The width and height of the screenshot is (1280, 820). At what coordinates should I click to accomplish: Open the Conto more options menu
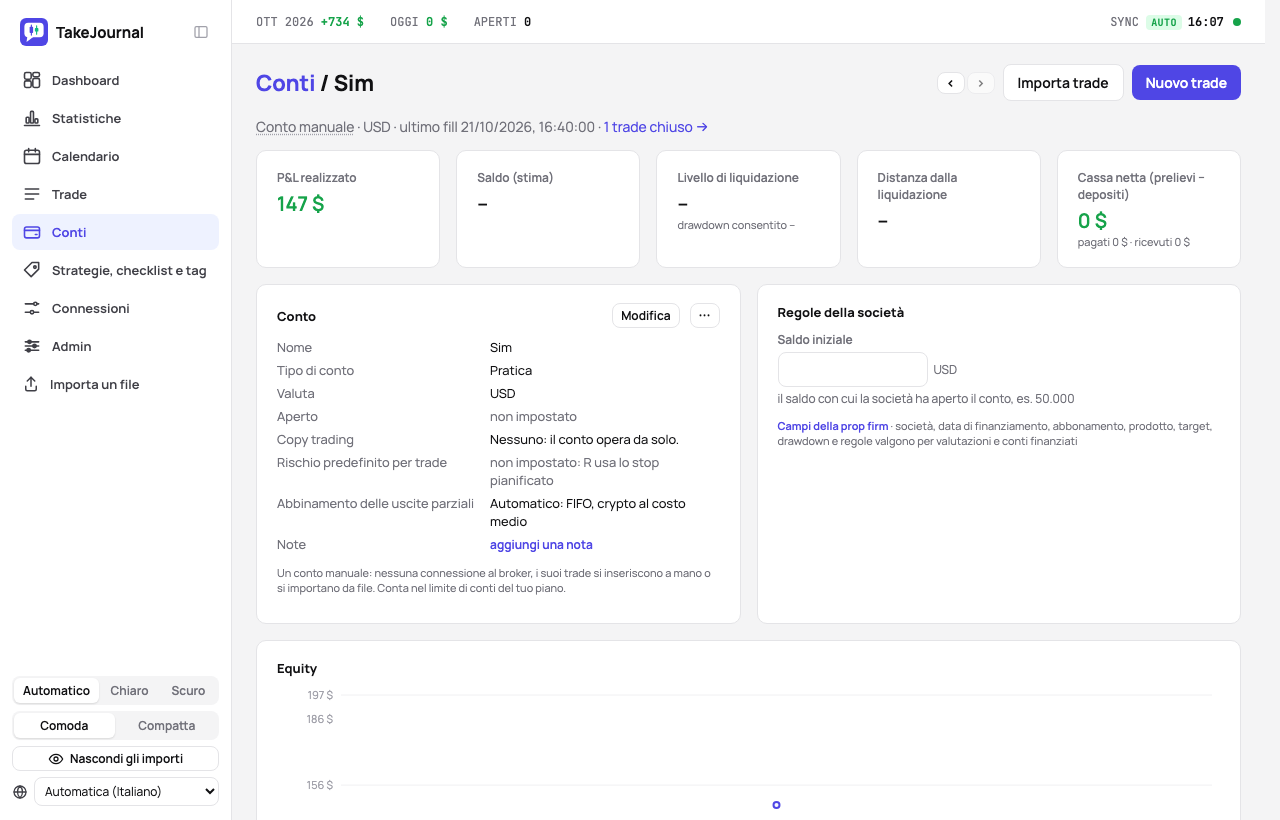[705, 316]
